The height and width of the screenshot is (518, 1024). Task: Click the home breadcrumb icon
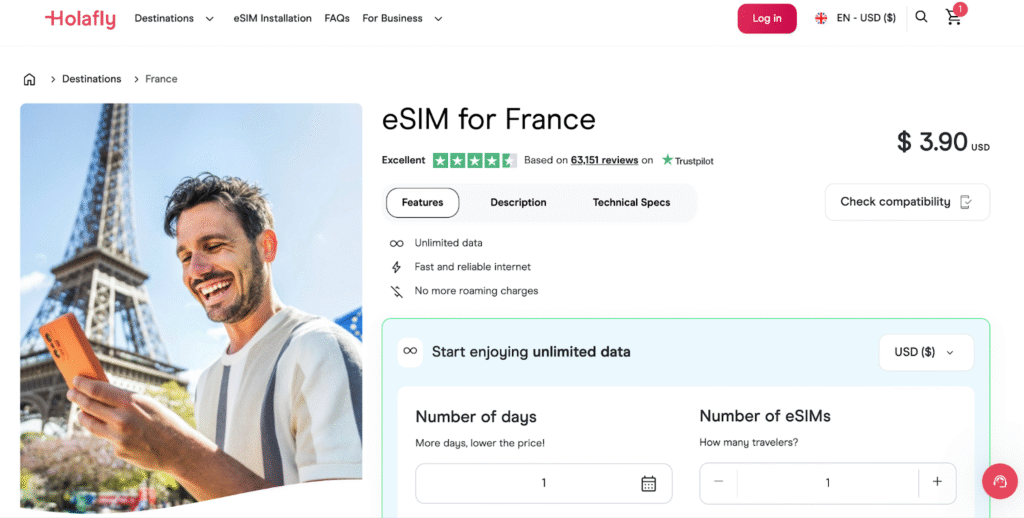[x=29, y=79]
